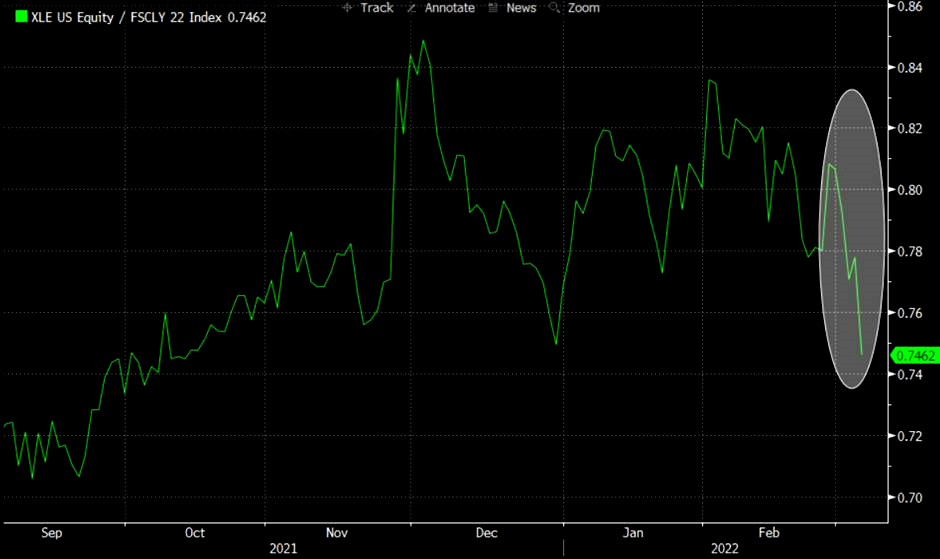This screenshot has width=940, height=559.
Task: Activate the Zoom toolbar label
Action: 584,8
